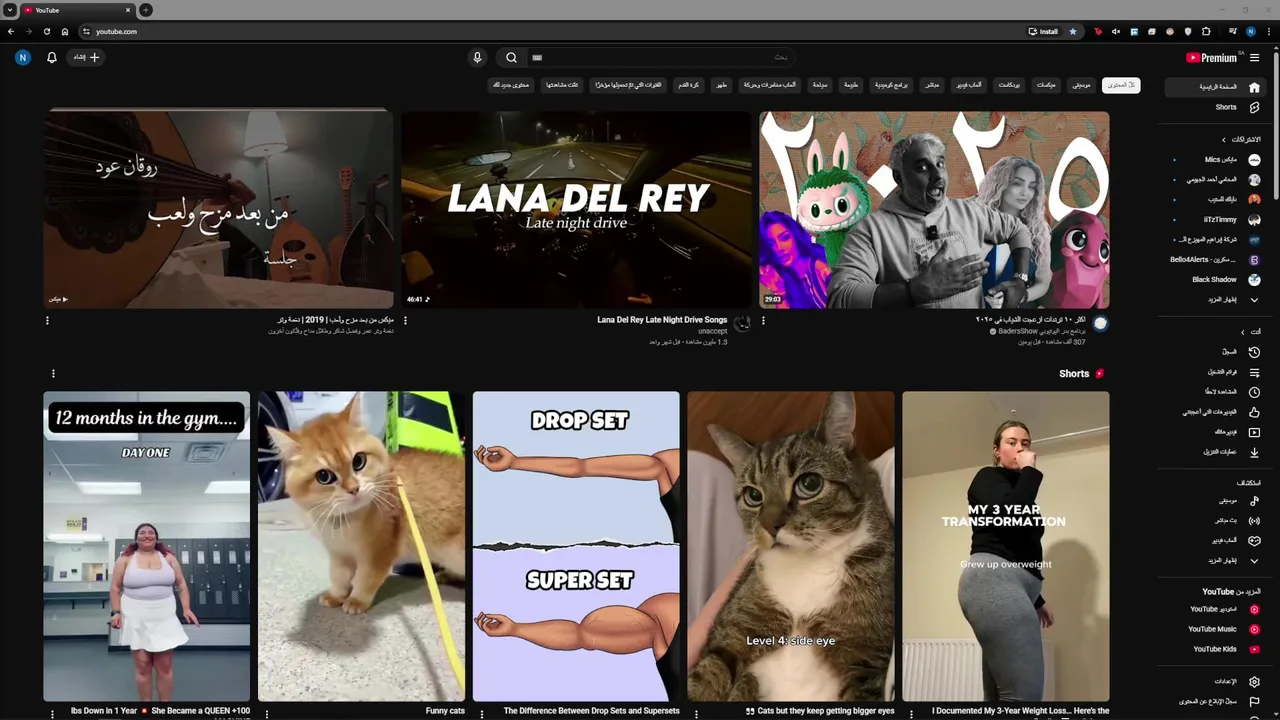The image size is (1280, 720).
Task: Select the Watched (تمّت مشاهدتها) filter chip
Action: click(562, 85)
